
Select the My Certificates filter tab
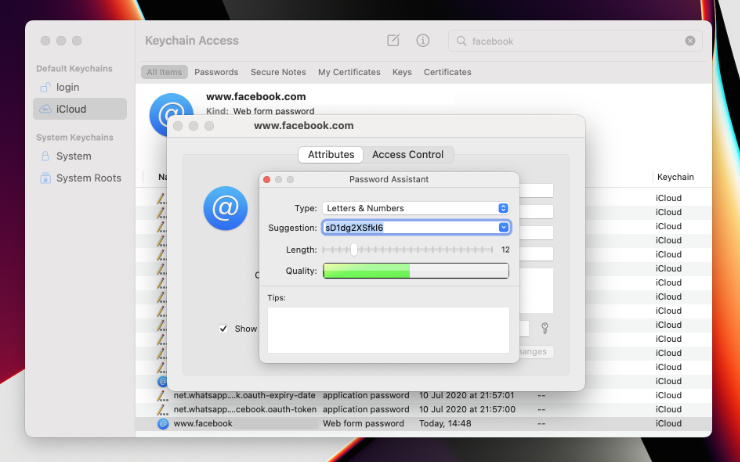349,72
